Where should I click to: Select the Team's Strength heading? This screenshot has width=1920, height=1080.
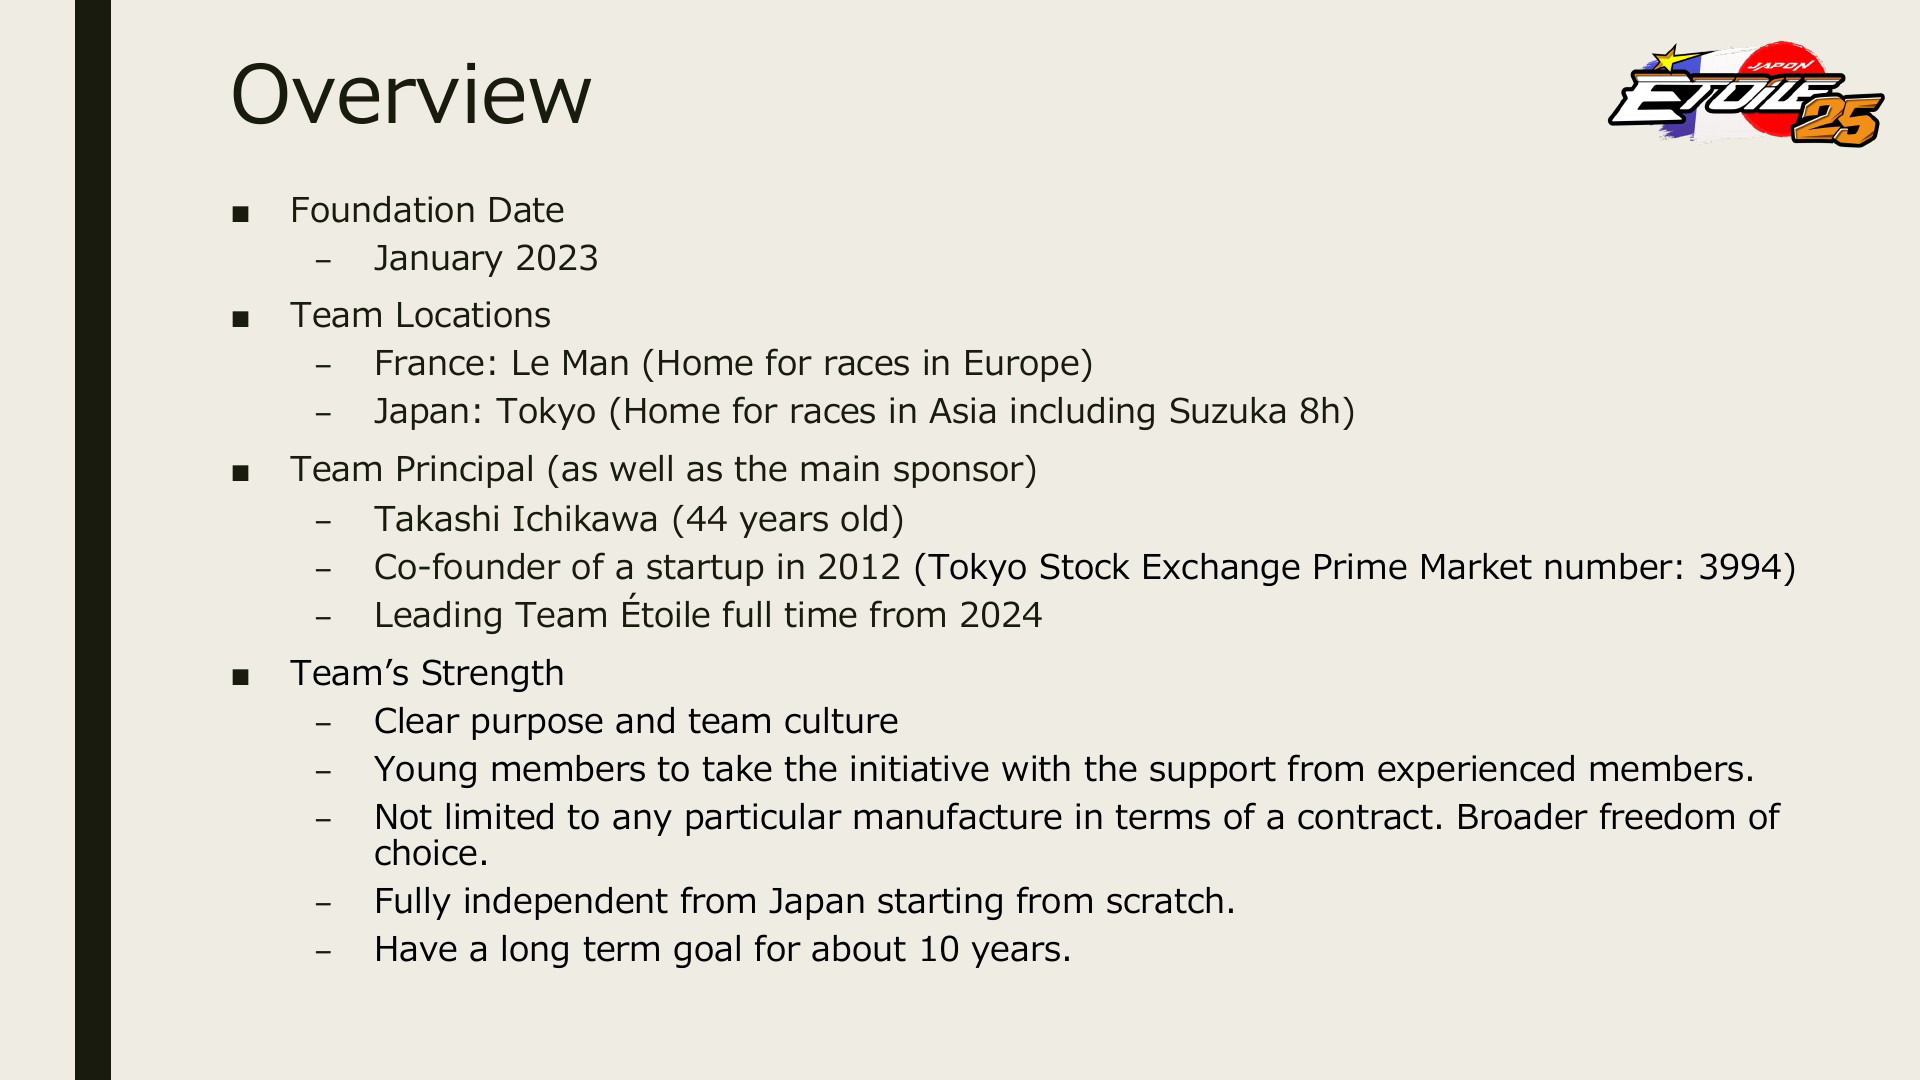pyautogui.click(x=427, y=673)
